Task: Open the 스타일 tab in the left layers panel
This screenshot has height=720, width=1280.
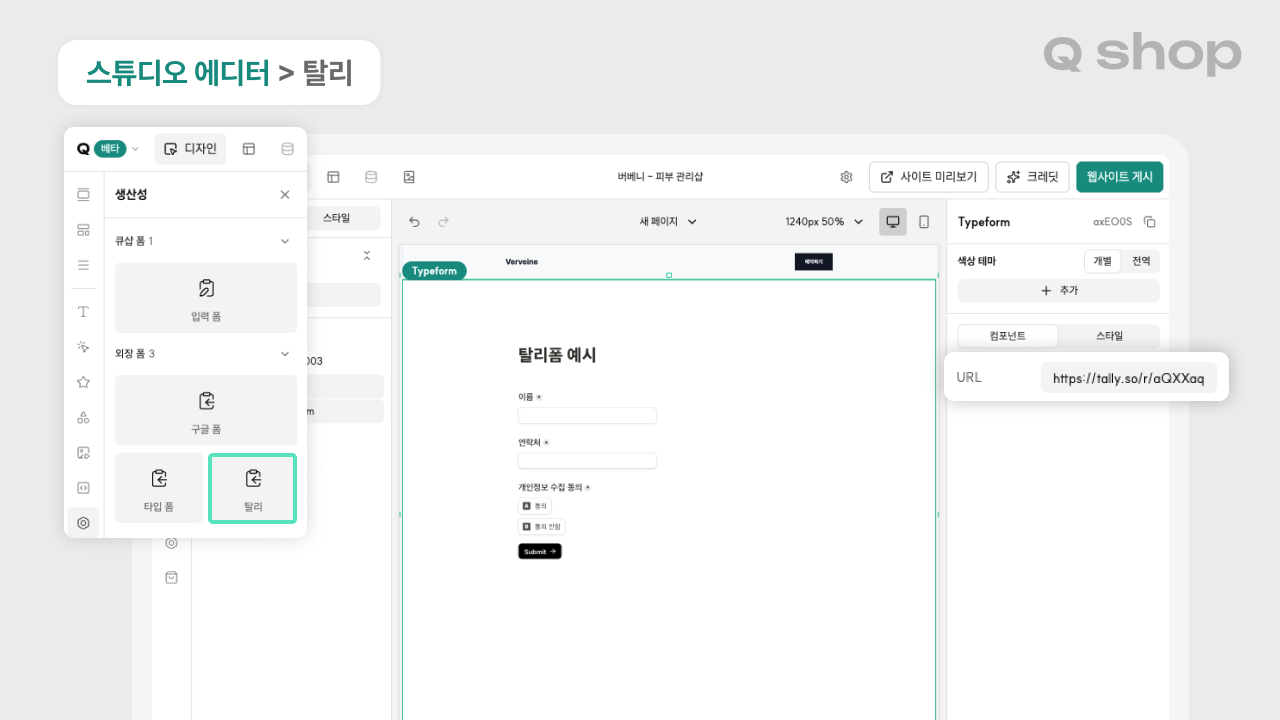Action: pyautogui.click(x=336, y=217)
